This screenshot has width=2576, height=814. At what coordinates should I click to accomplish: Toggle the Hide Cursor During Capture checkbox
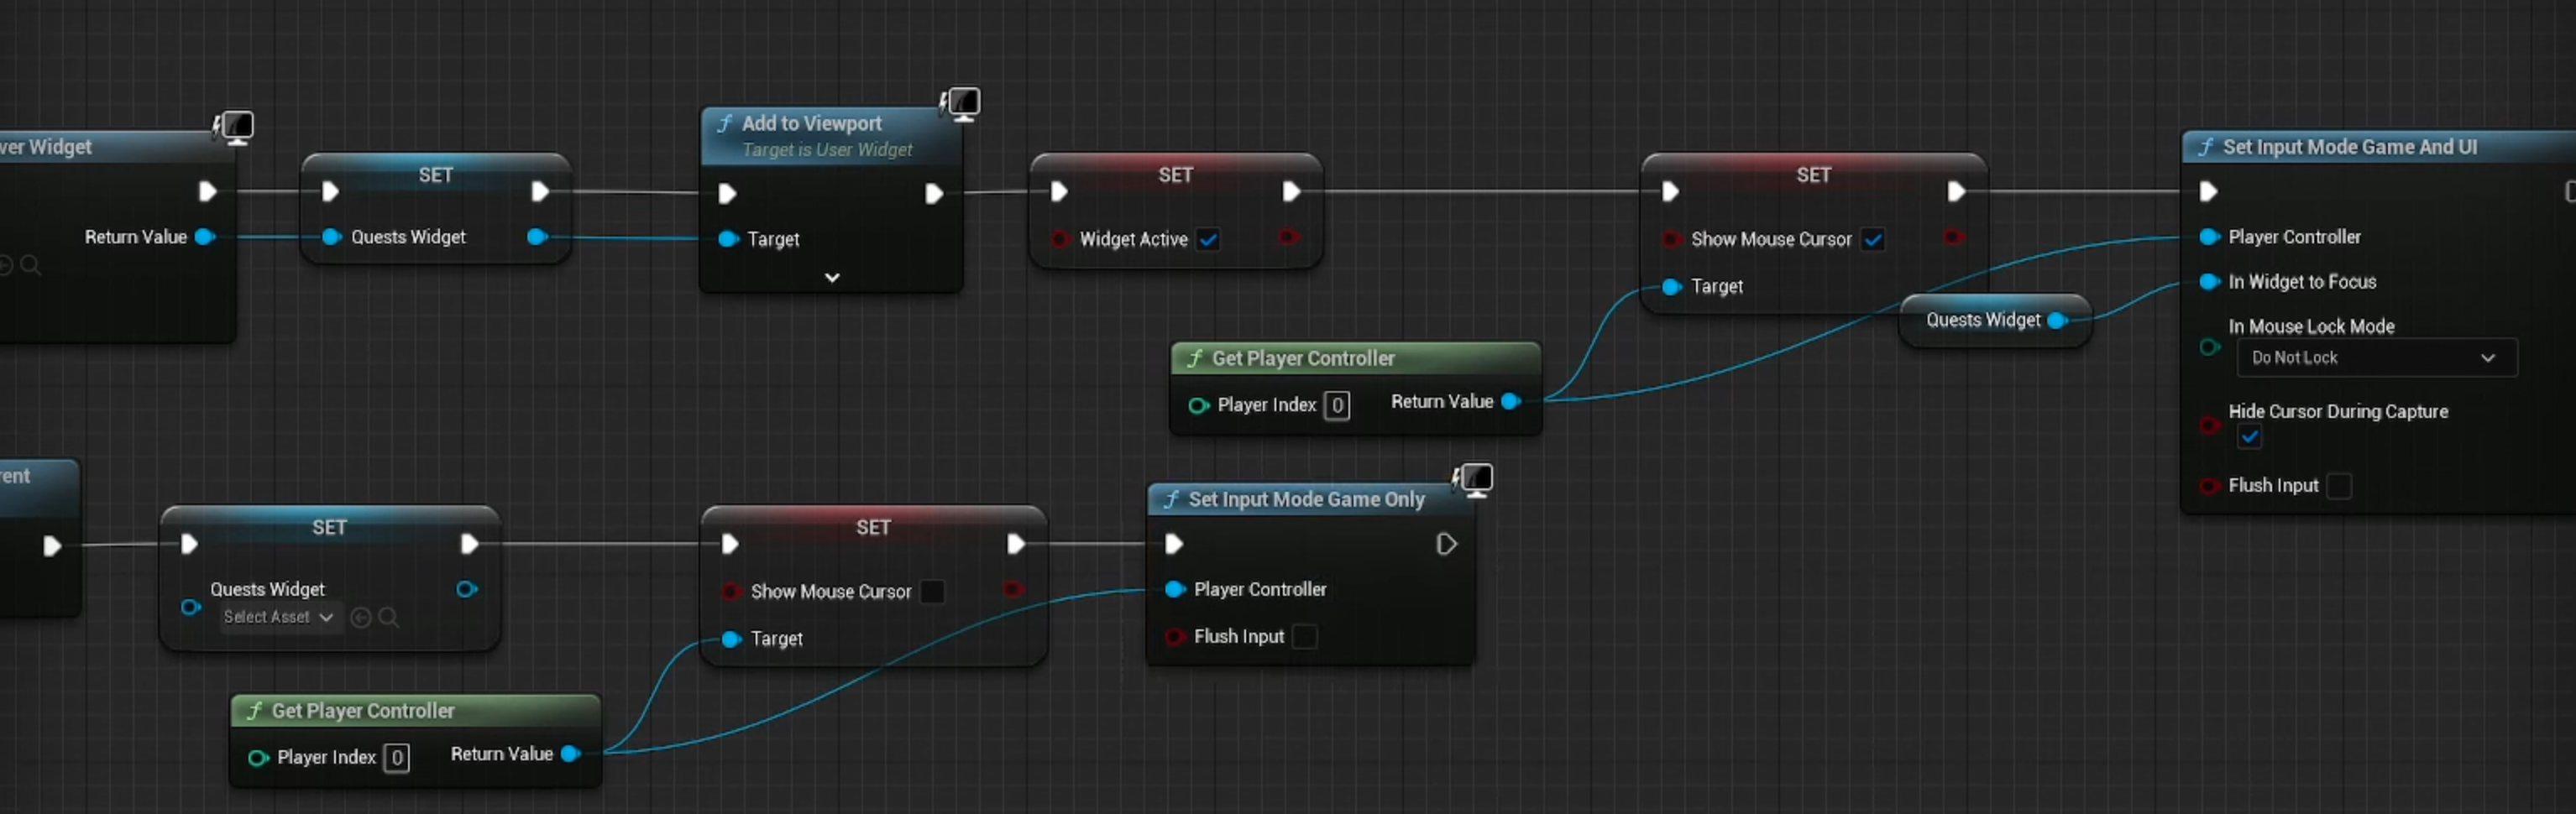point(2249,437)
